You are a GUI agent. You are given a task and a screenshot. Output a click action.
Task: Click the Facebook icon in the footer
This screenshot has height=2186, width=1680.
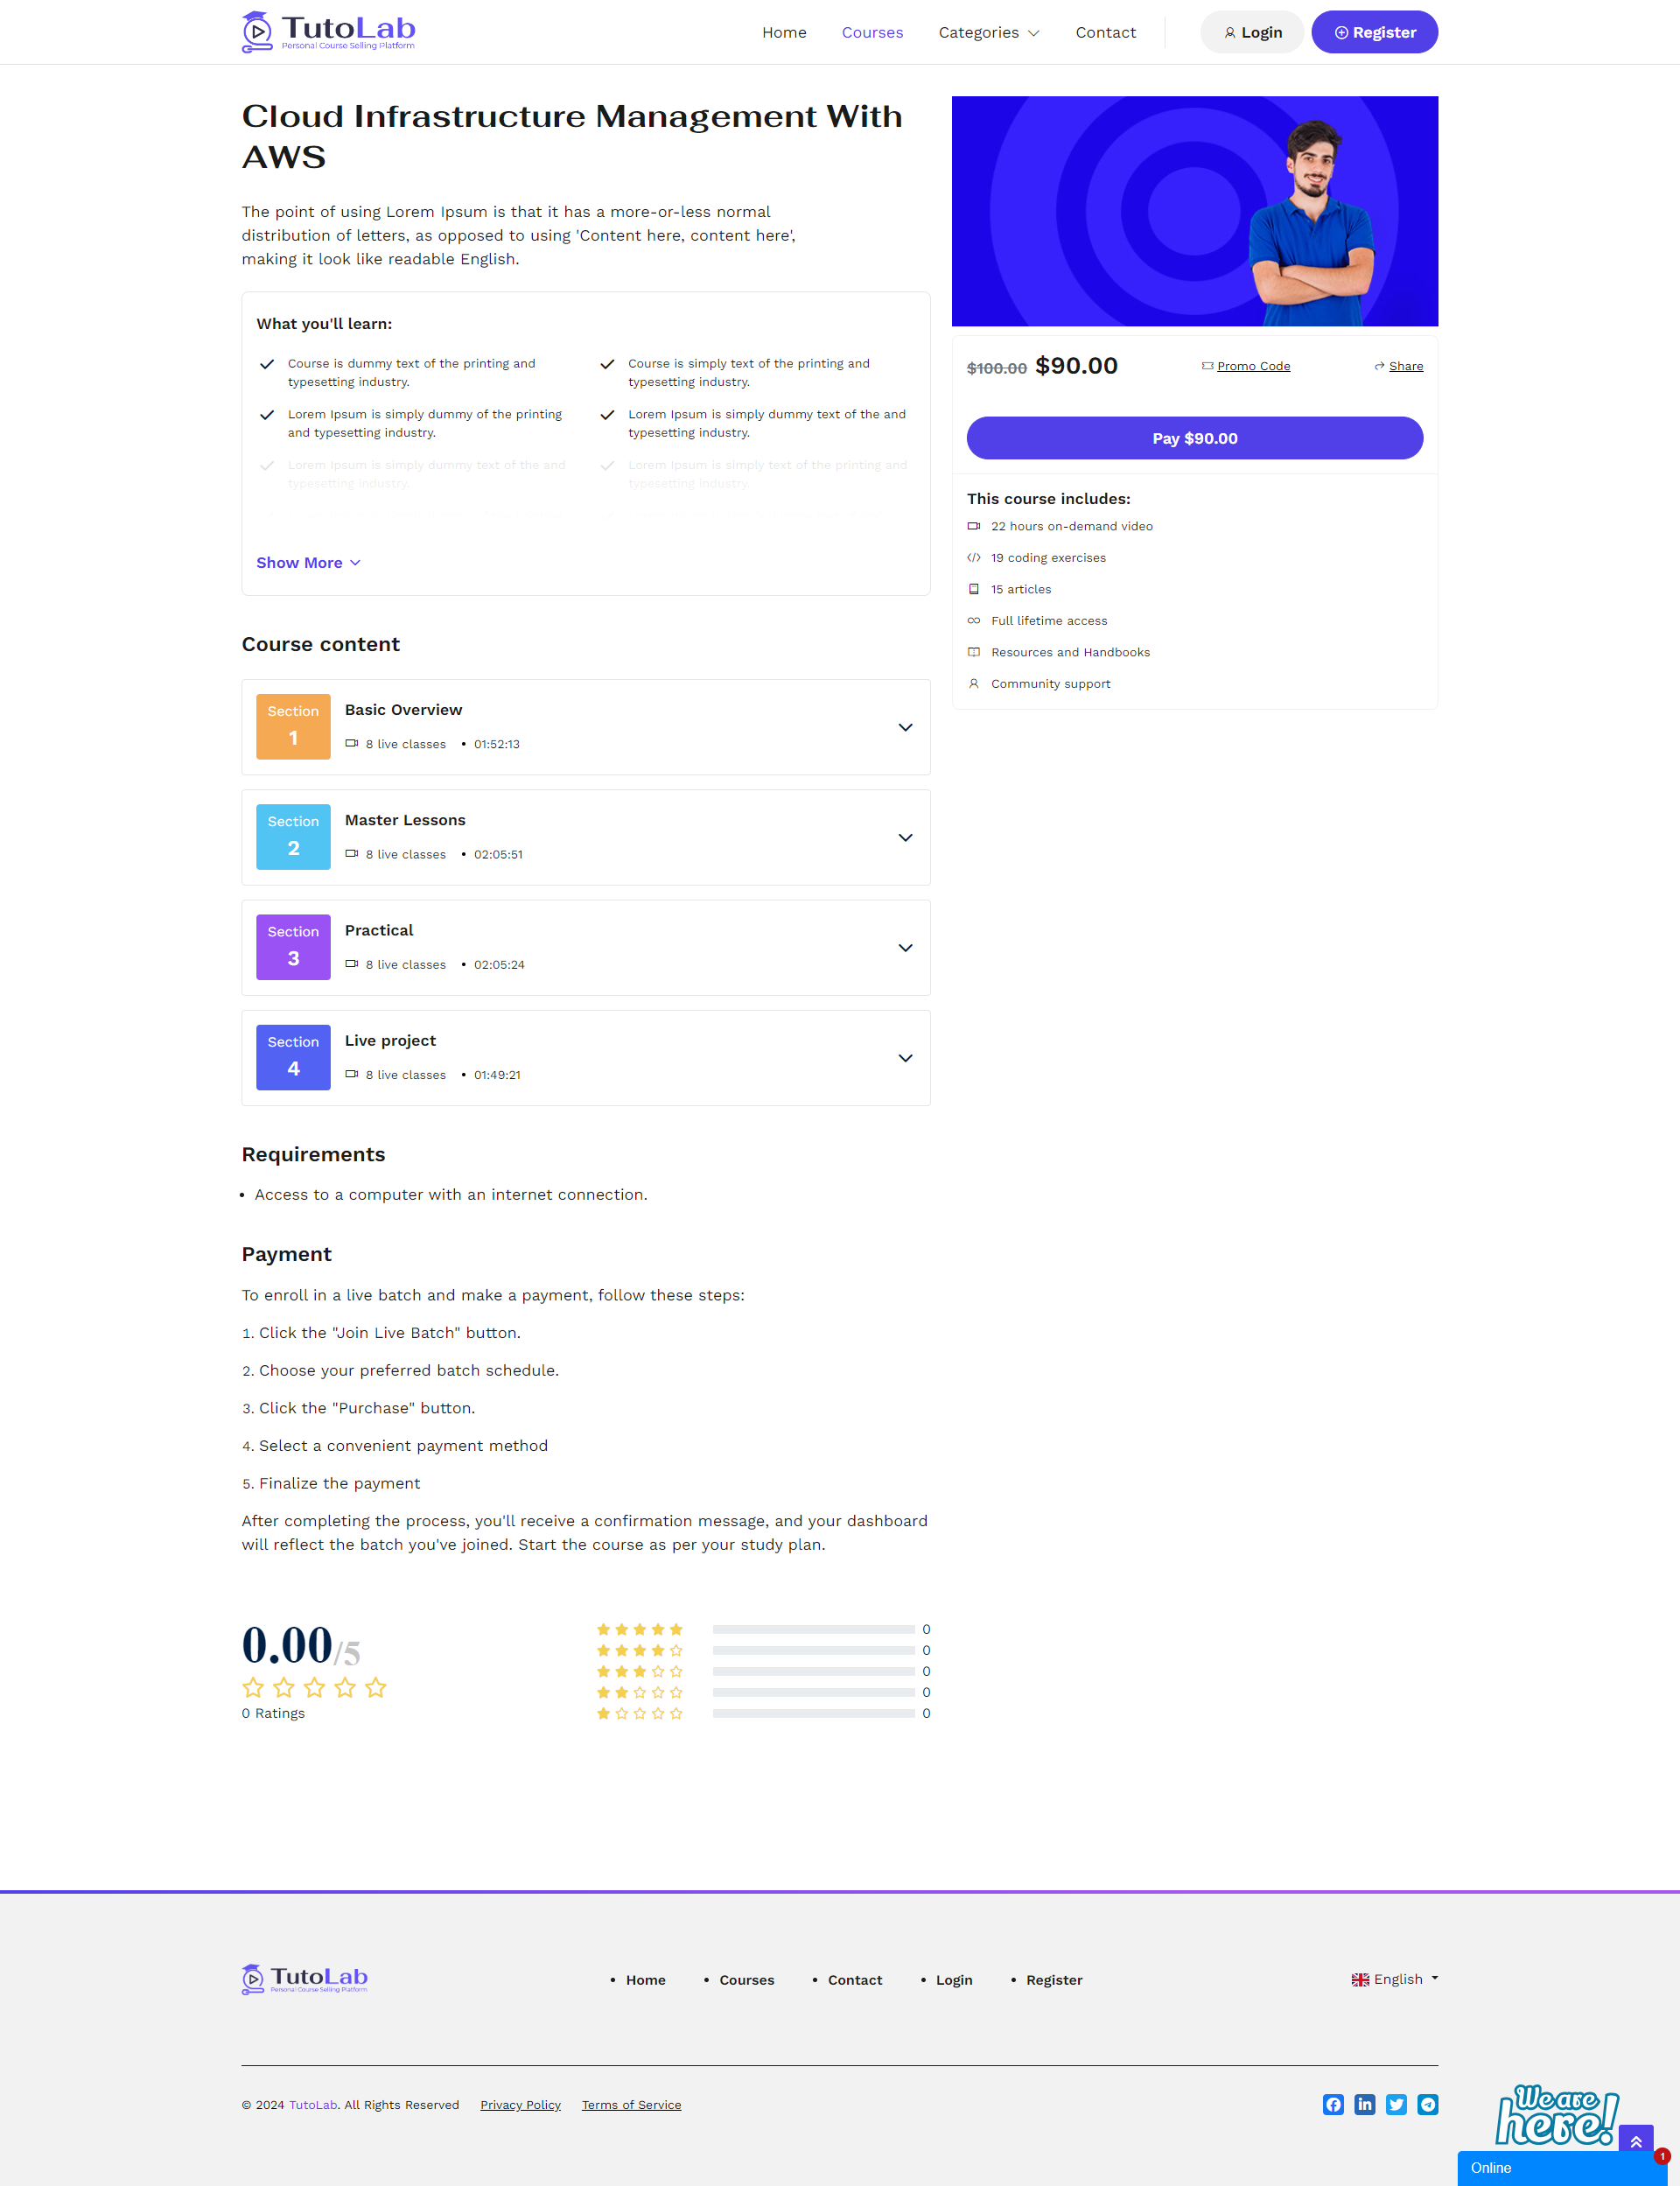[1333, 2104]
